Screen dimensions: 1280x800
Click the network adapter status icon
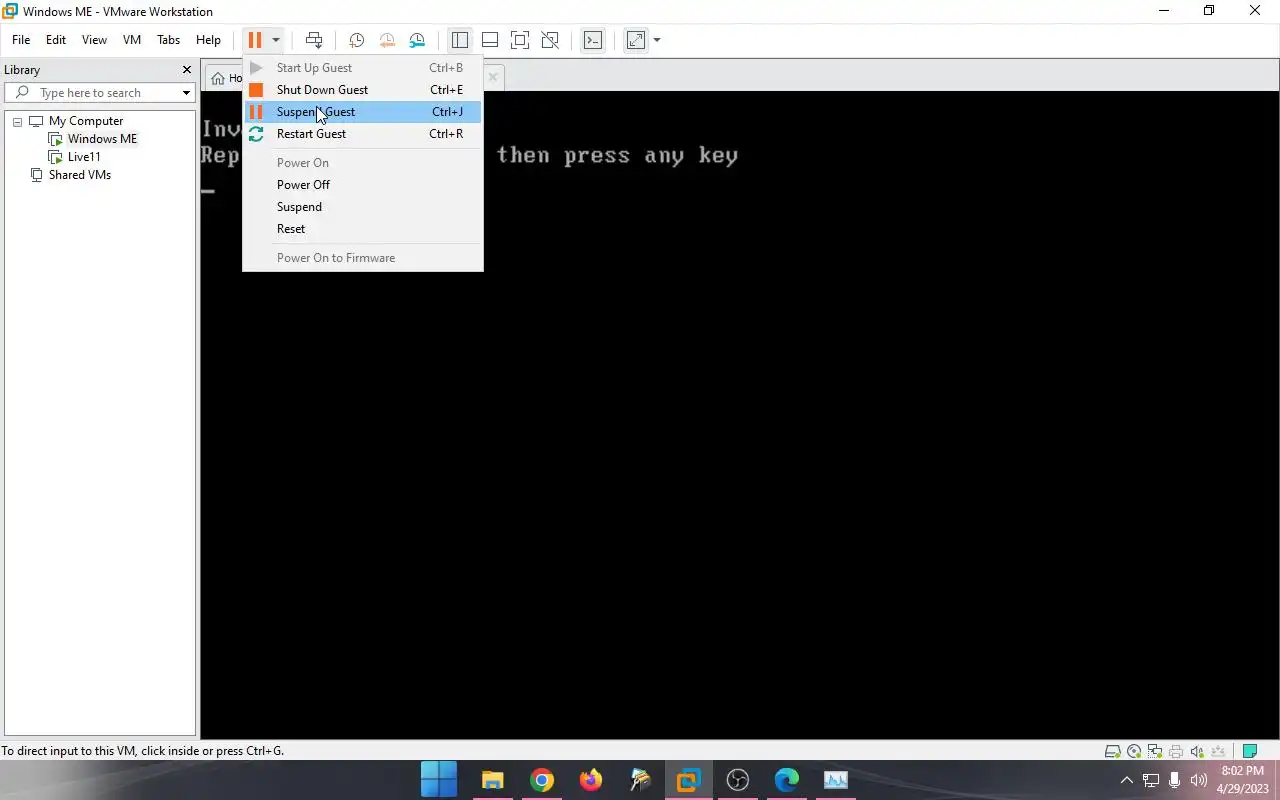[x=1155, y=752]
